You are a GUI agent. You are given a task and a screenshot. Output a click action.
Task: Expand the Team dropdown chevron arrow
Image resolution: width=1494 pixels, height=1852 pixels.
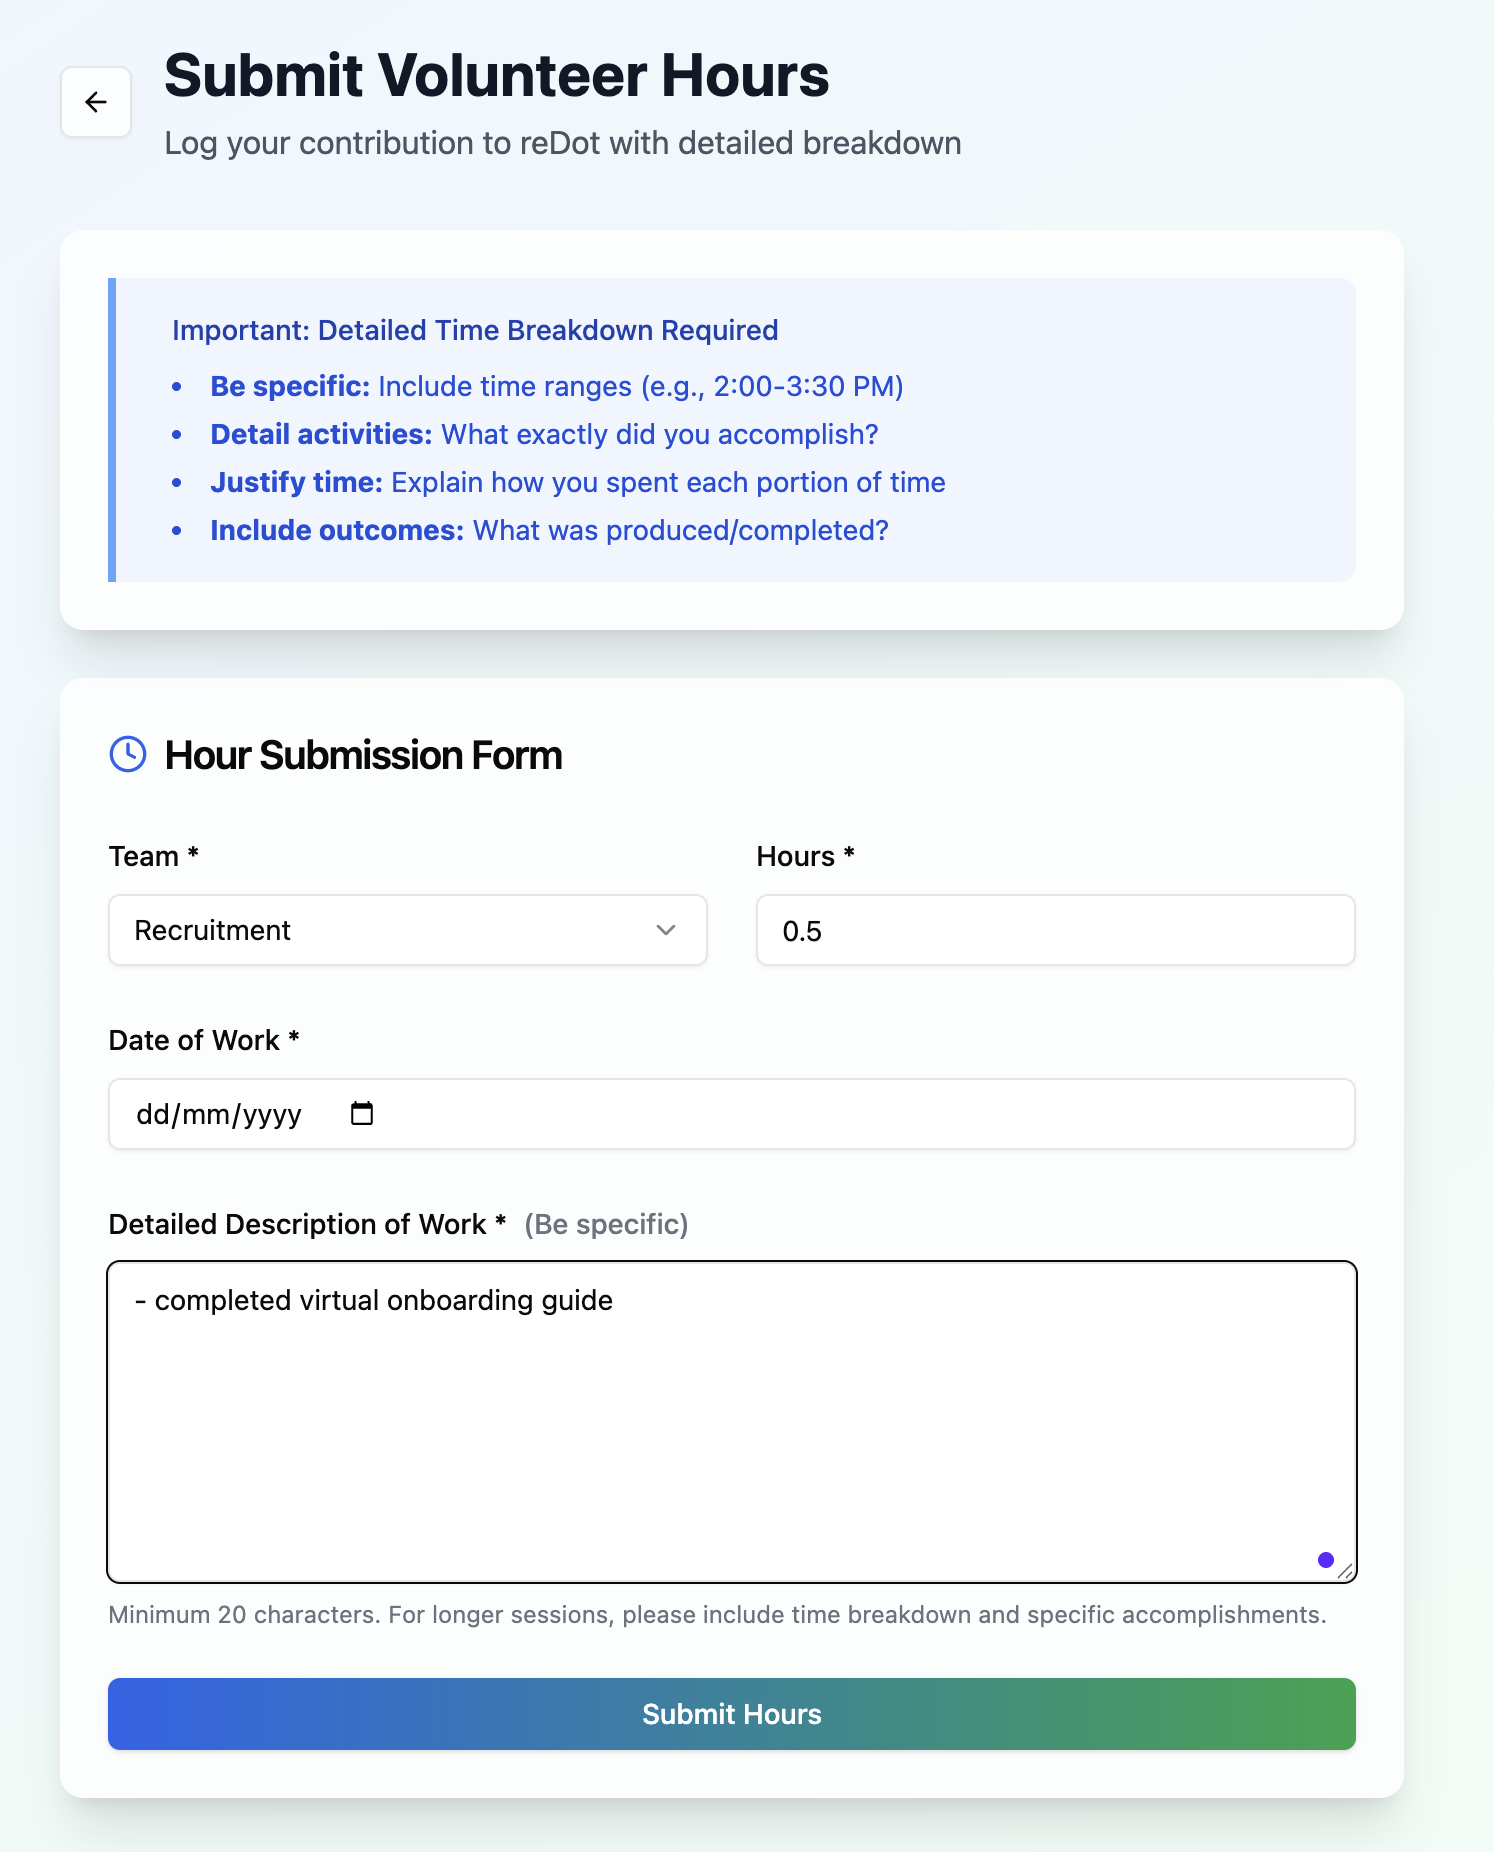pyautogui.click(x=666, y=930)
